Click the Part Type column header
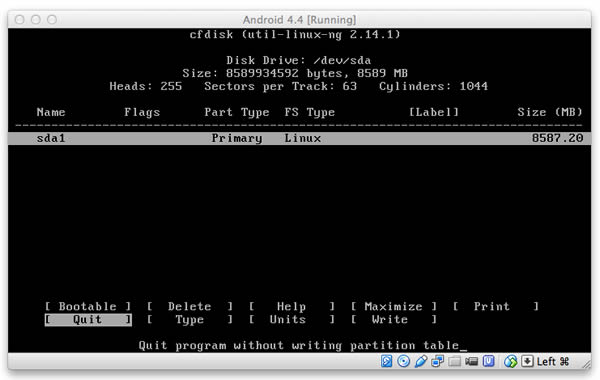The width and height of the screenshot is (600, 380). pyautogui.click(x=237, y=112)
